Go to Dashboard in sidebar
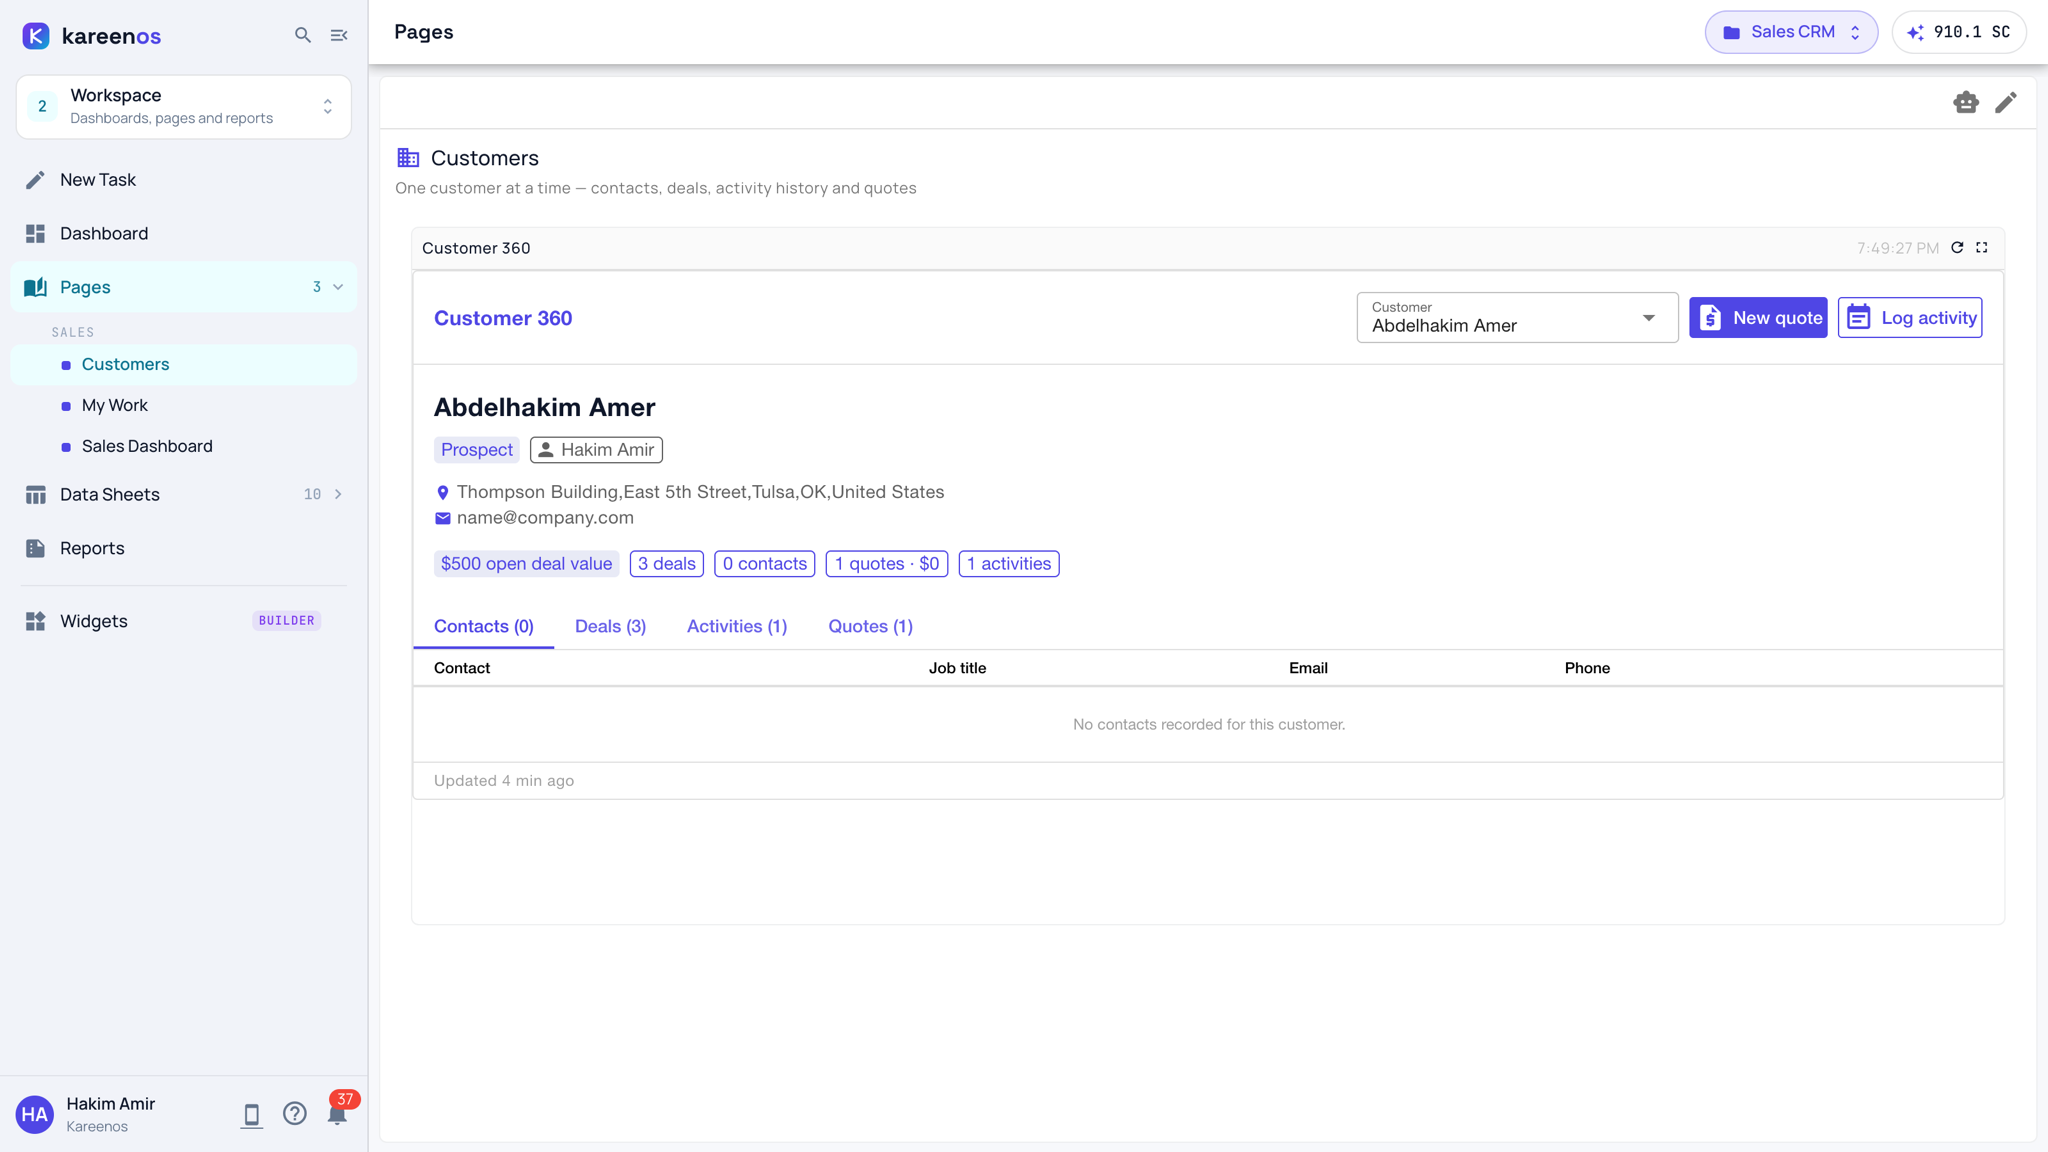 [x=184, y=233]
